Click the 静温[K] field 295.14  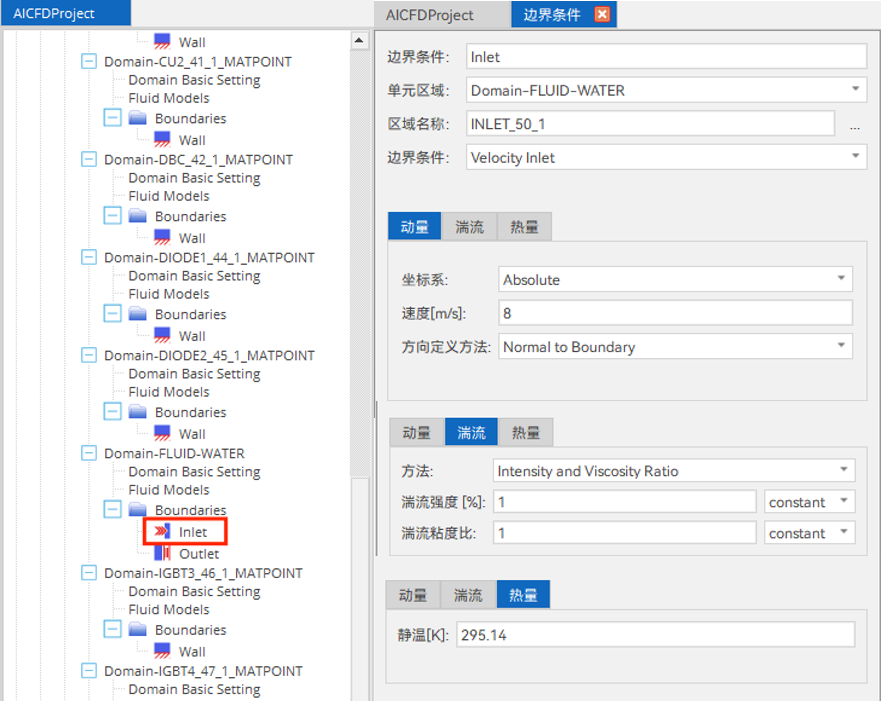tap(655, 635)
